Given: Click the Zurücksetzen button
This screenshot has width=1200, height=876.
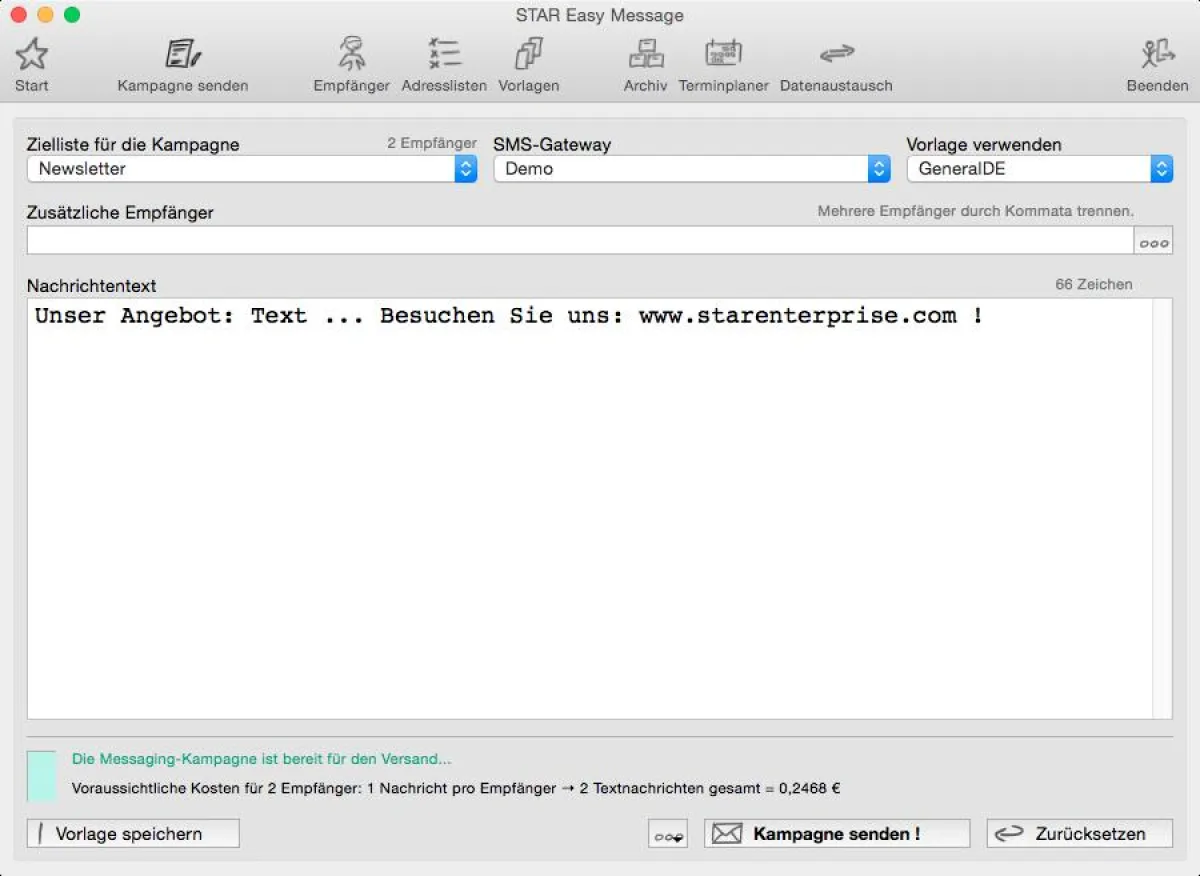Looking at the screenshot, I should 1079,832.
